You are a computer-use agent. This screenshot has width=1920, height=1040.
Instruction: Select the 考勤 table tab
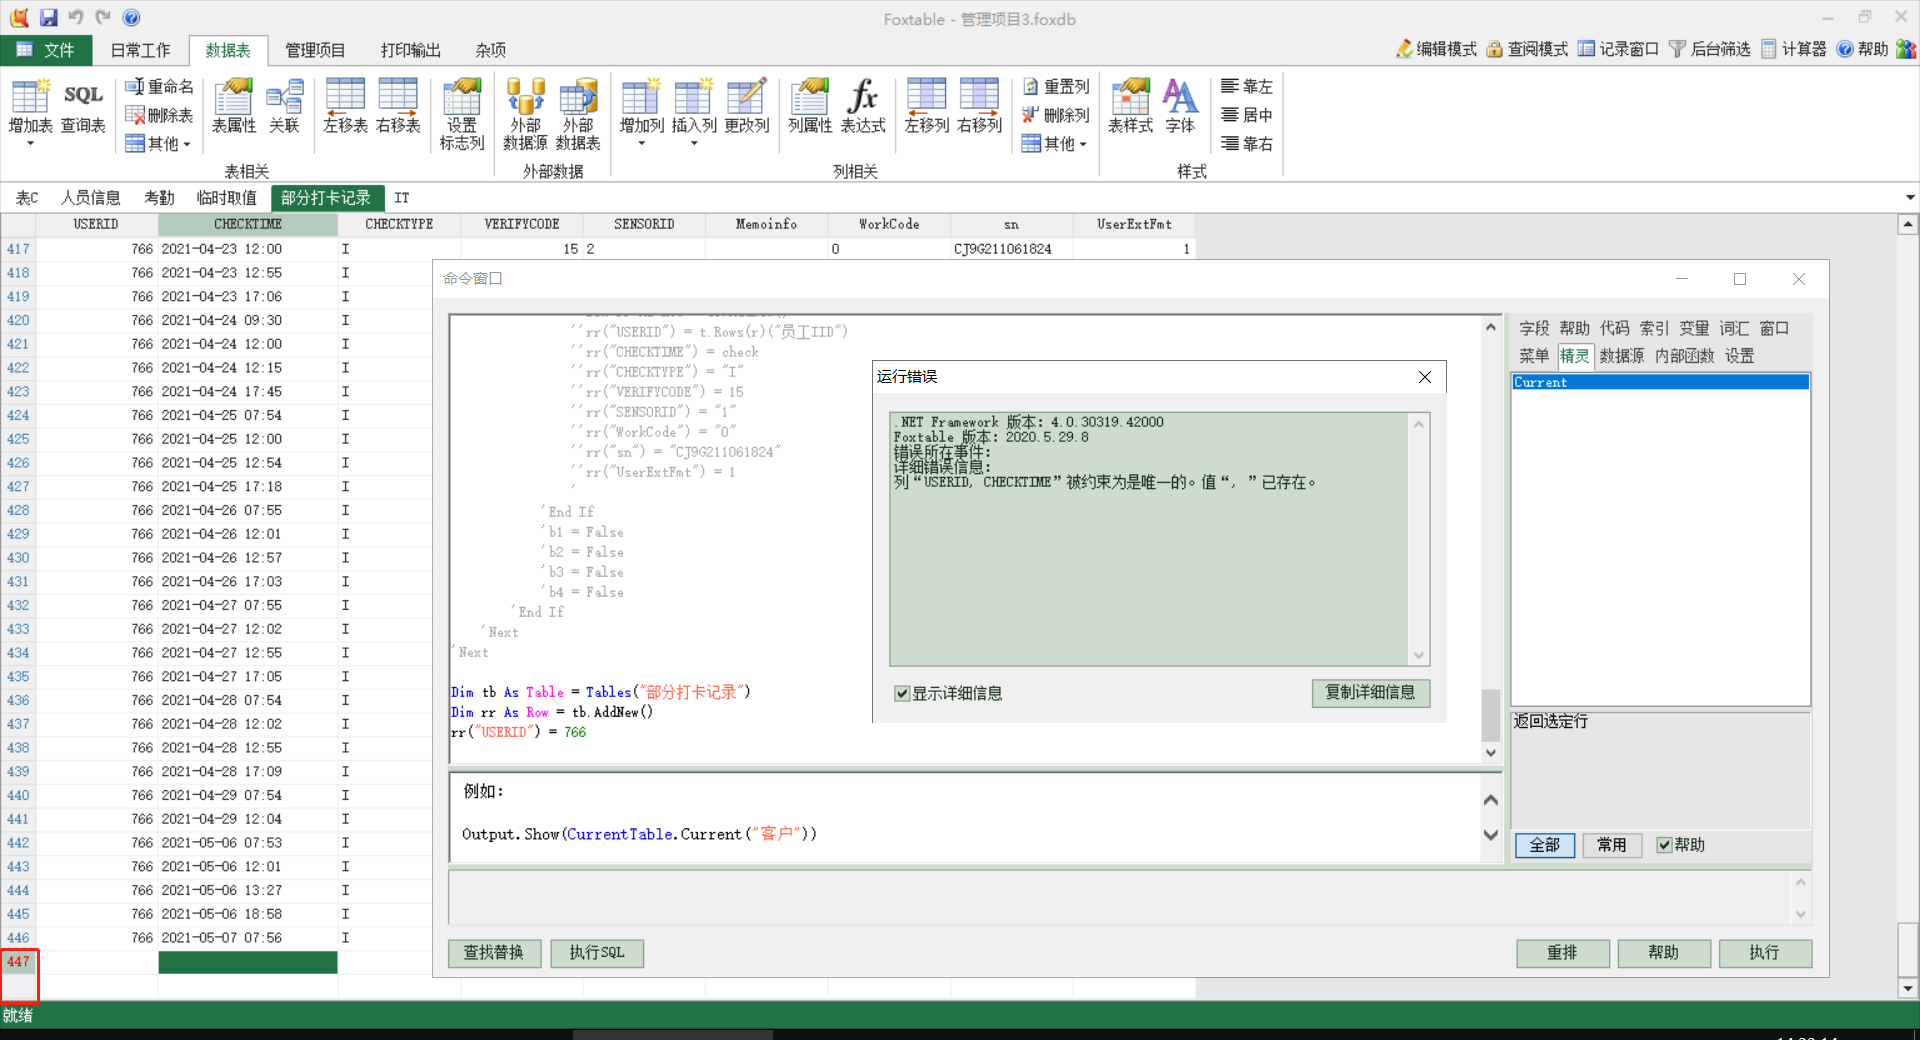[159, 198]
